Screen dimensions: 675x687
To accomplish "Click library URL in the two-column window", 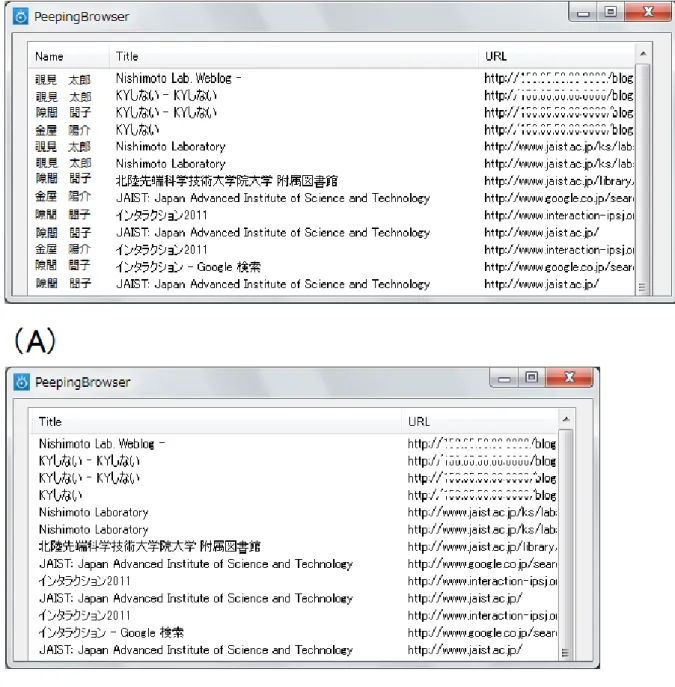I will coord(482,547).
